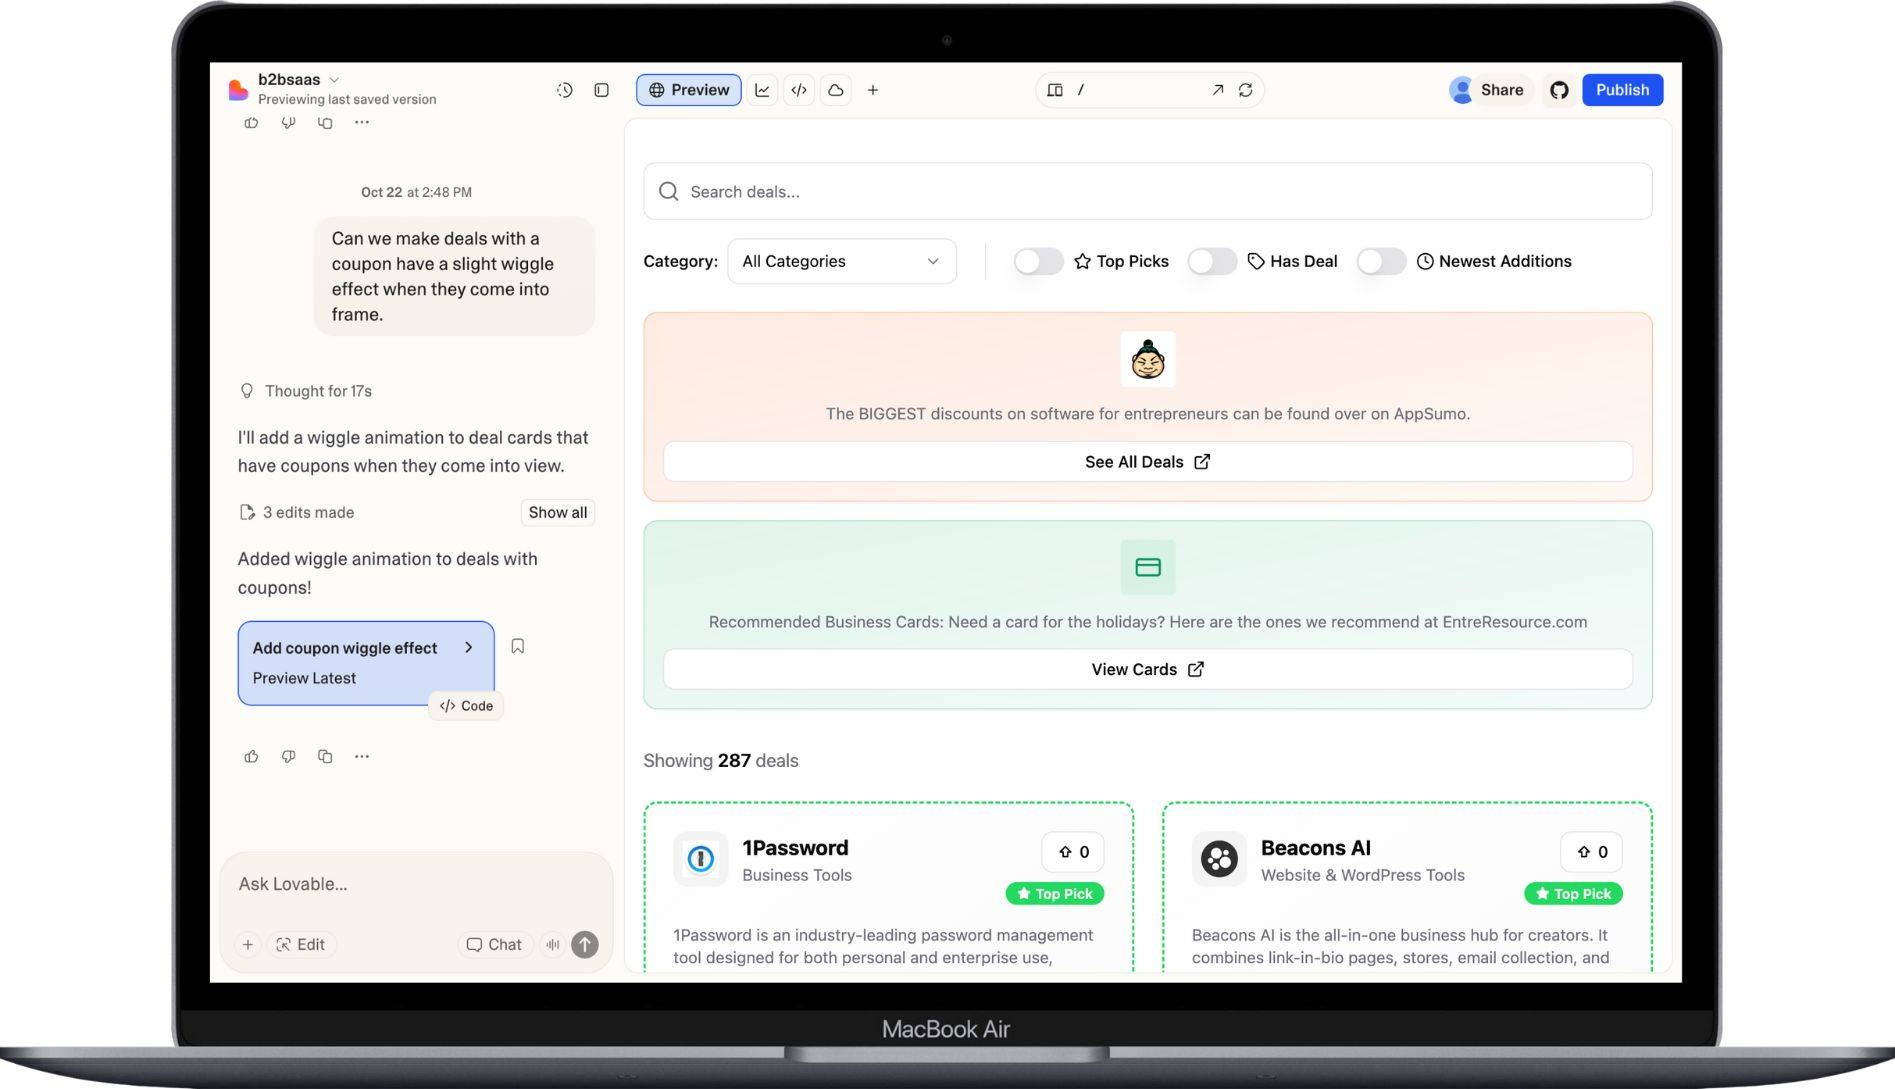Expand the Add coupon wiggle effect card
The height and width of the screenshot is (1089, 1895).
(468, 647)
